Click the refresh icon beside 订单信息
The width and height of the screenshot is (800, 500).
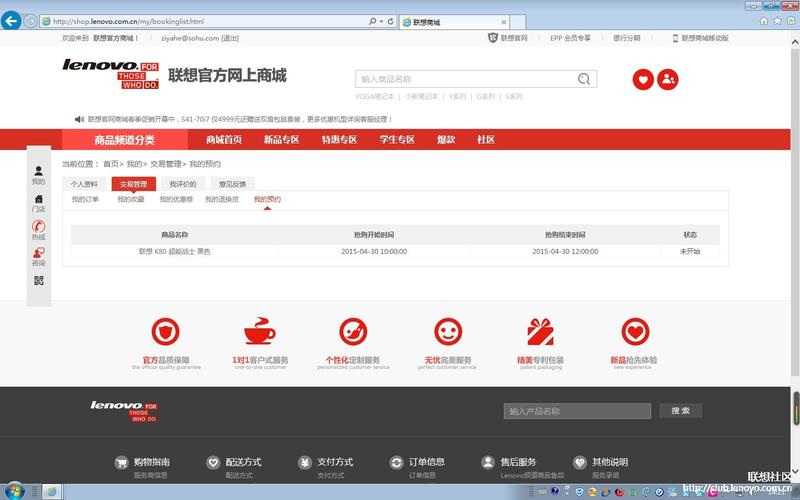tap(396, 463)
